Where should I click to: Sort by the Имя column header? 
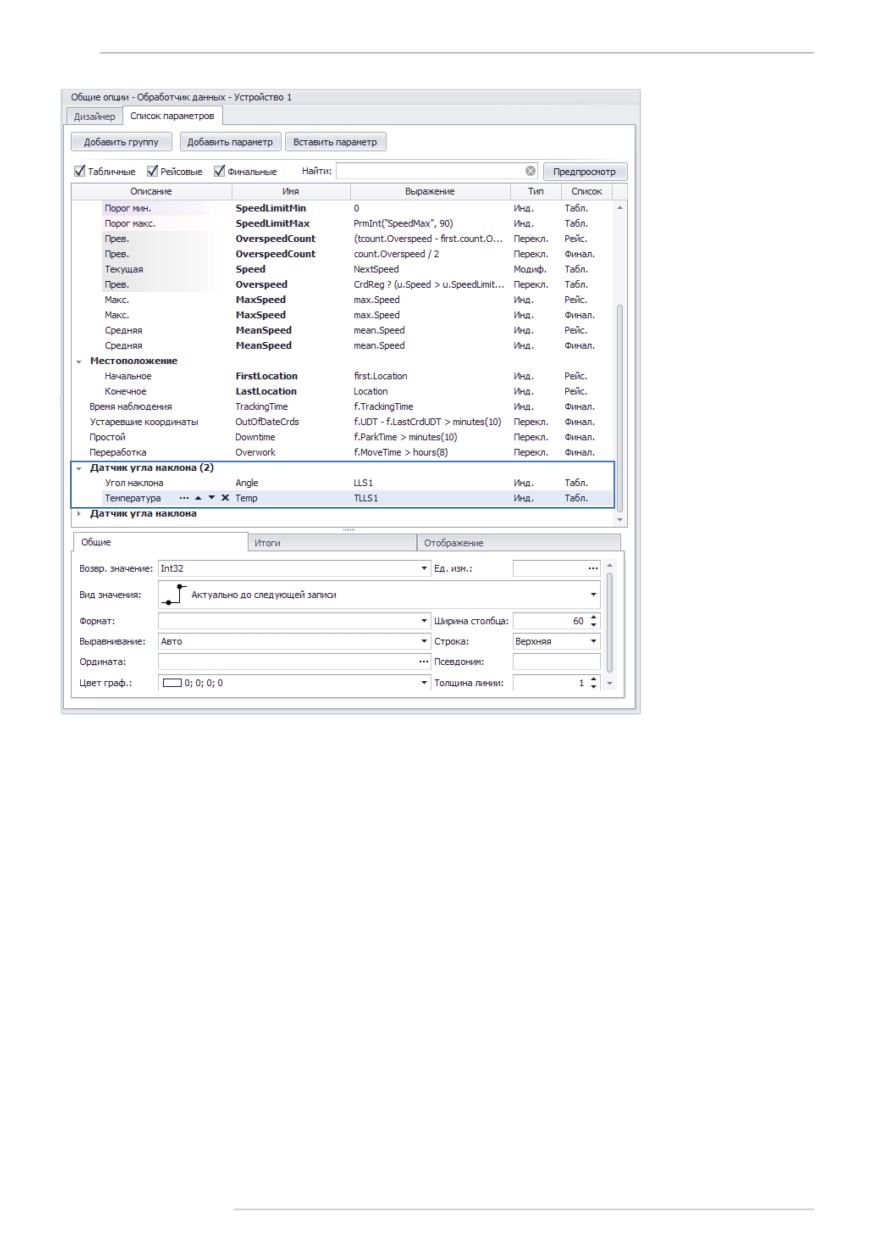291,190
